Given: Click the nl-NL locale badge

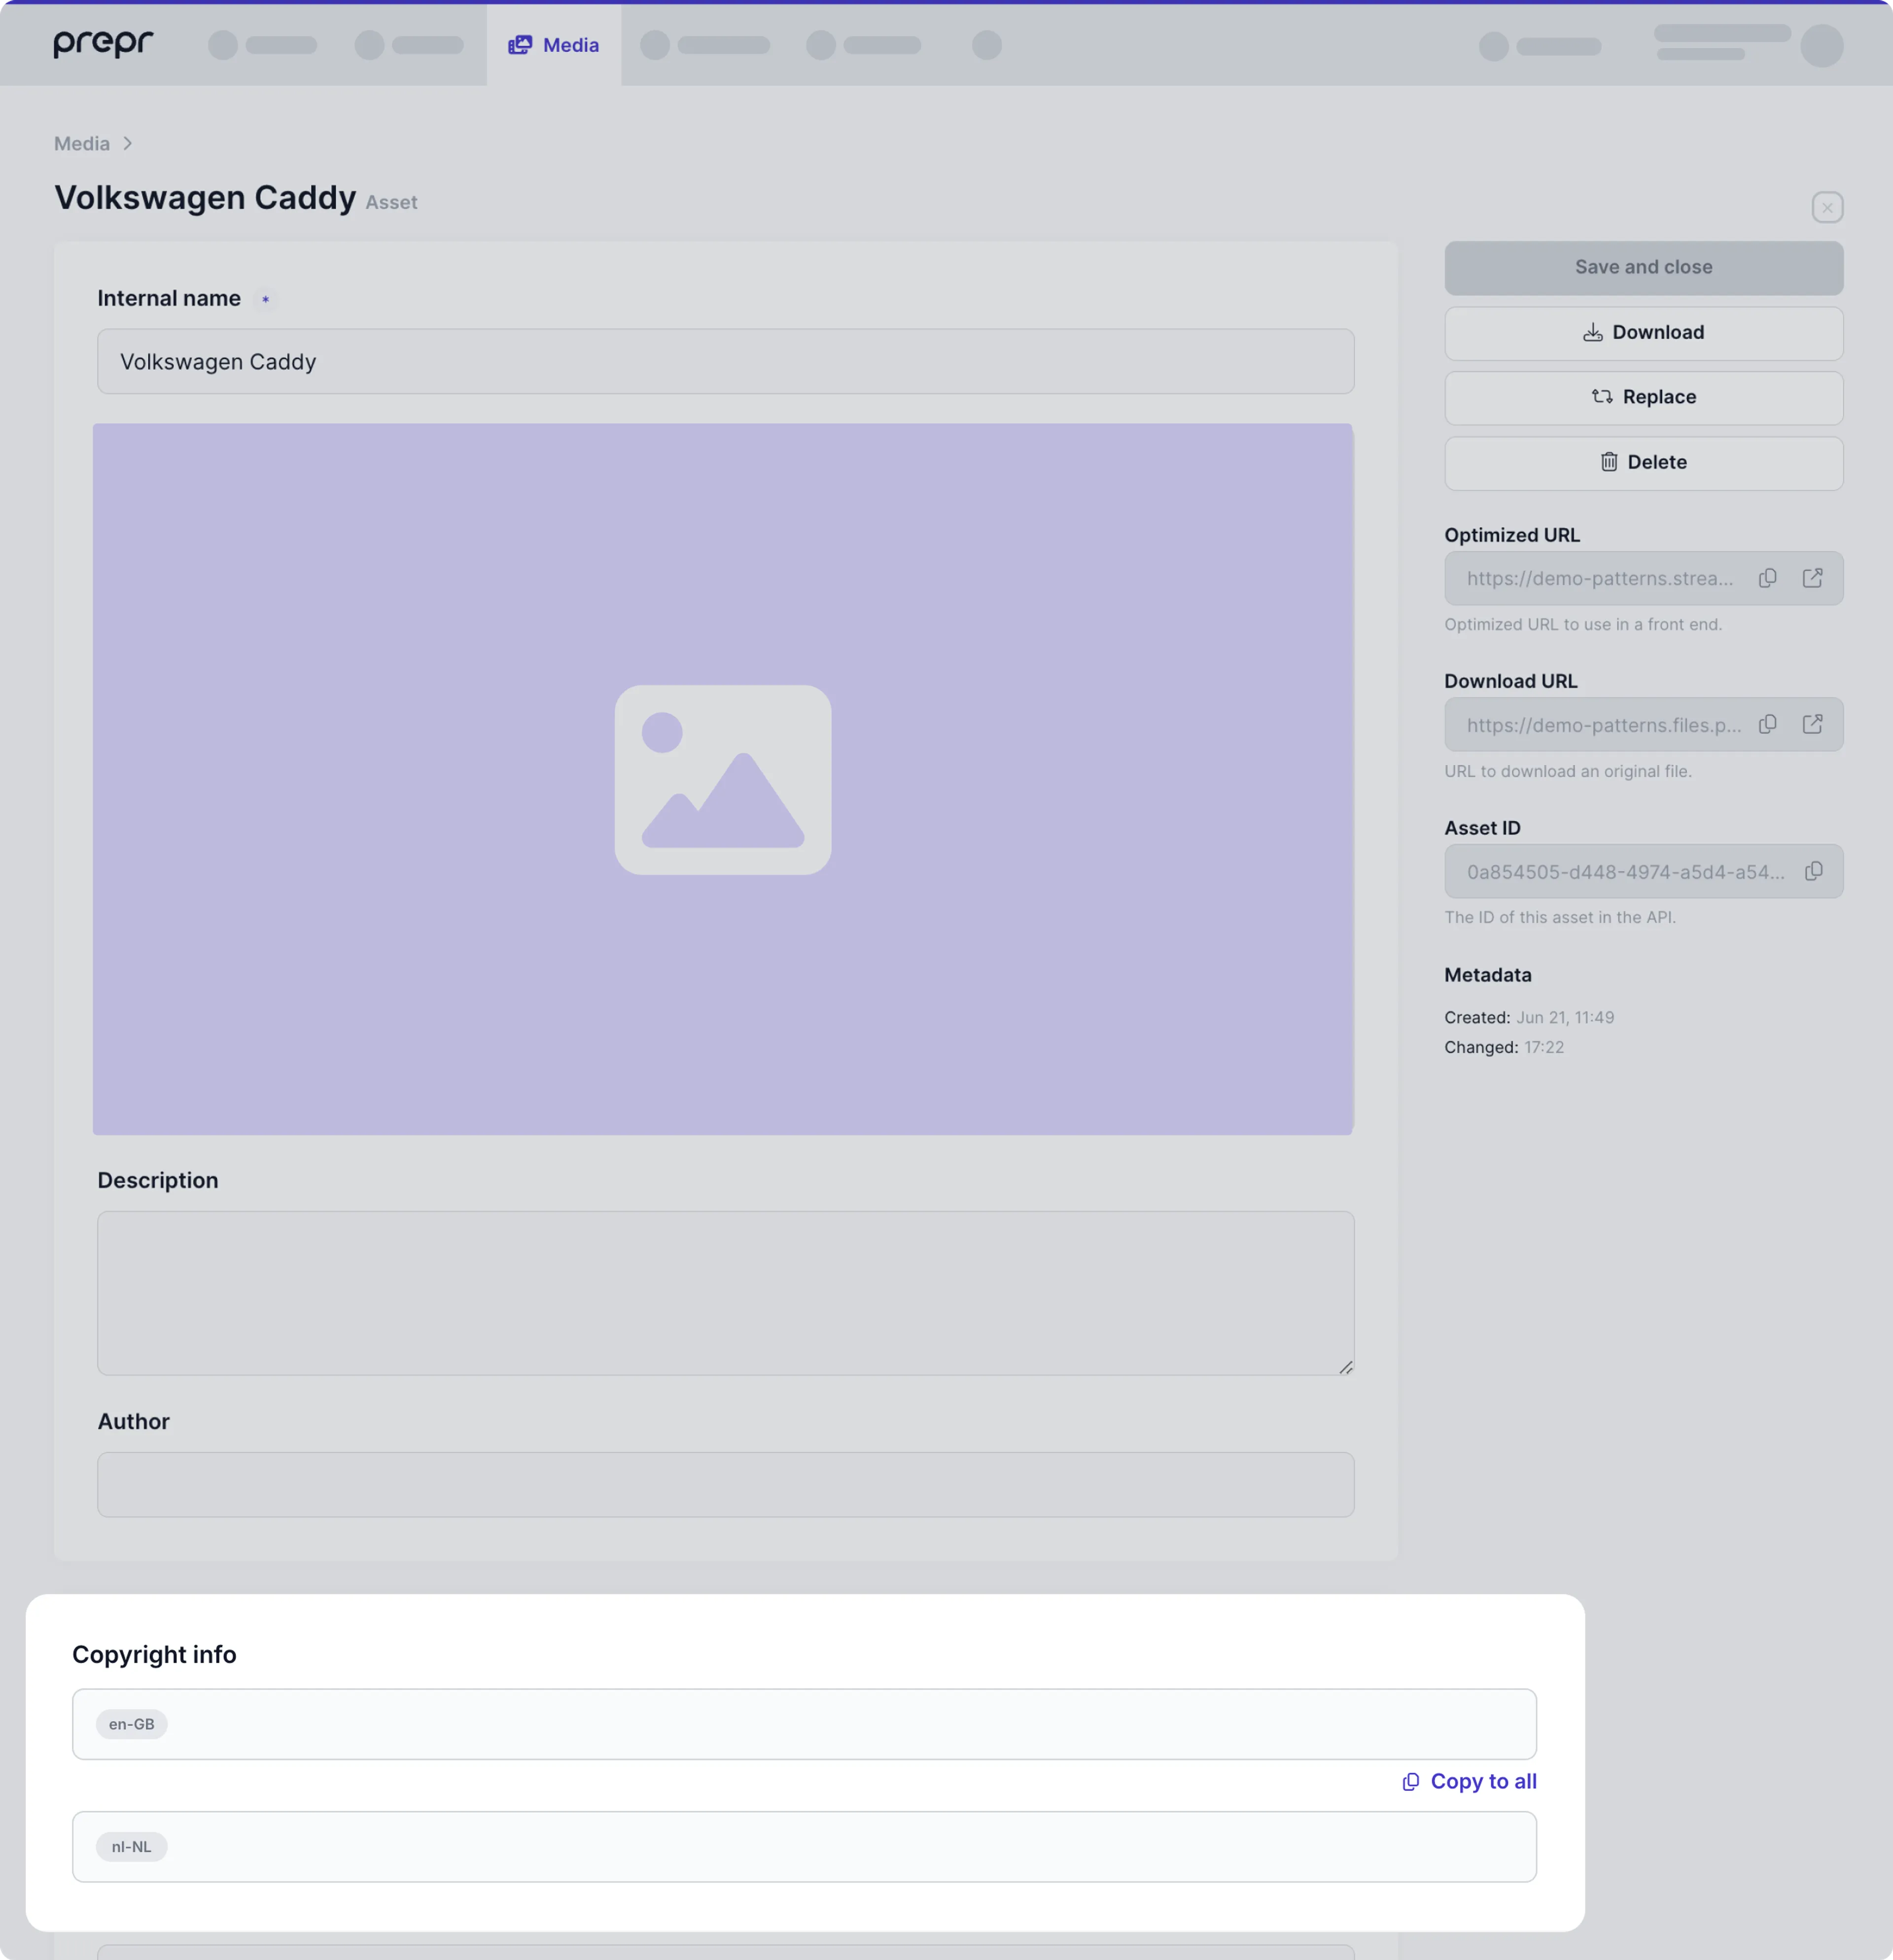Looking at the screenshot, I should click(131, 1846).
